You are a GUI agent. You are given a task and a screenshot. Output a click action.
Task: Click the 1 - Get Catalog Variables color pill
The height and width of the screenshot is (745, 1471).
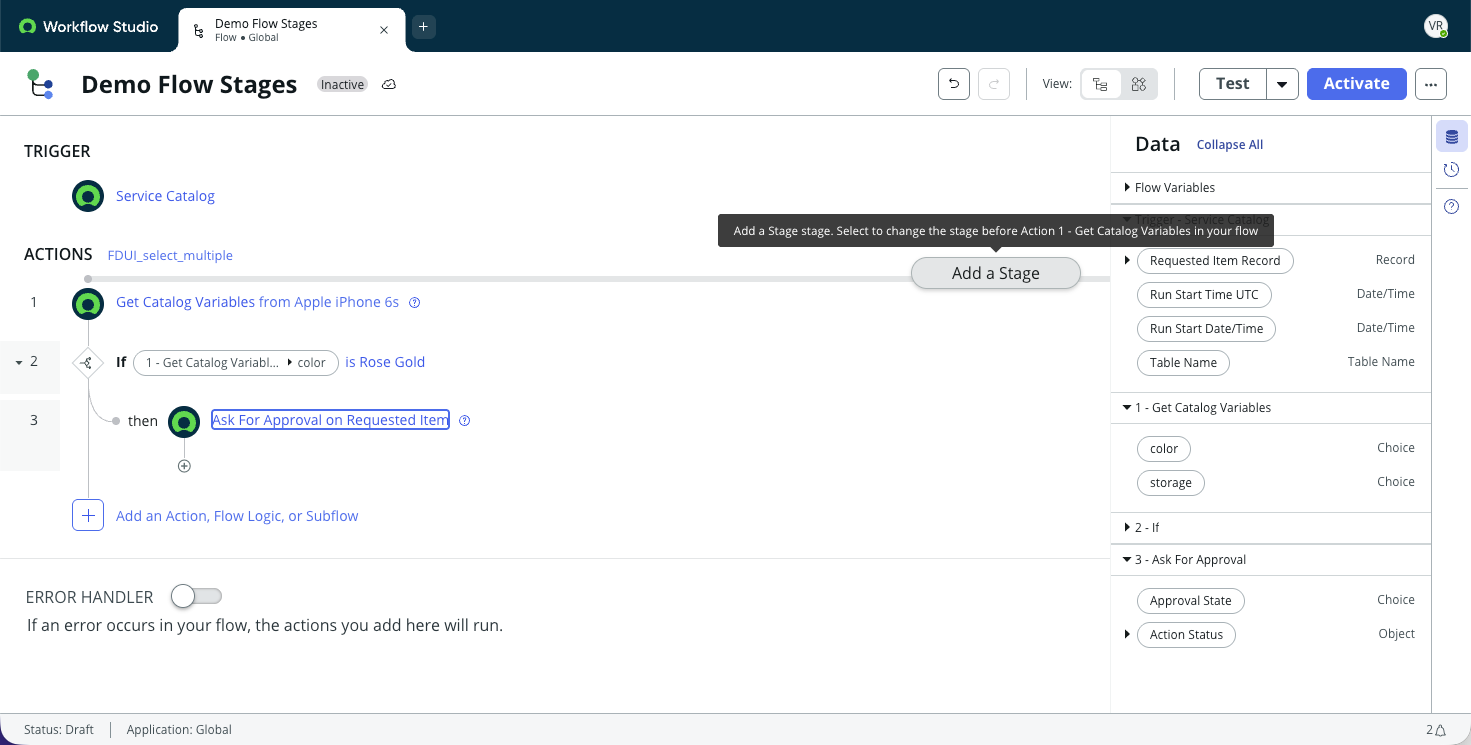[236, 362]
